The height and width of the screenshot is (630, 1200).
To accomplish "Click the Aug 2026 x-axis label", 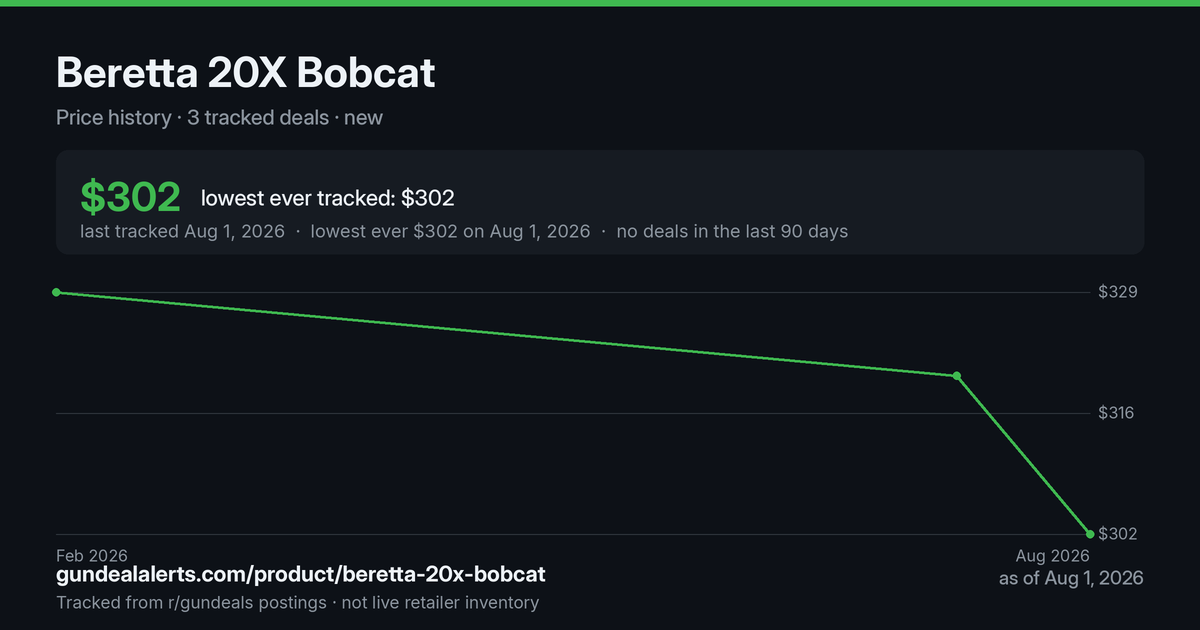I will tap(1053, 555).
